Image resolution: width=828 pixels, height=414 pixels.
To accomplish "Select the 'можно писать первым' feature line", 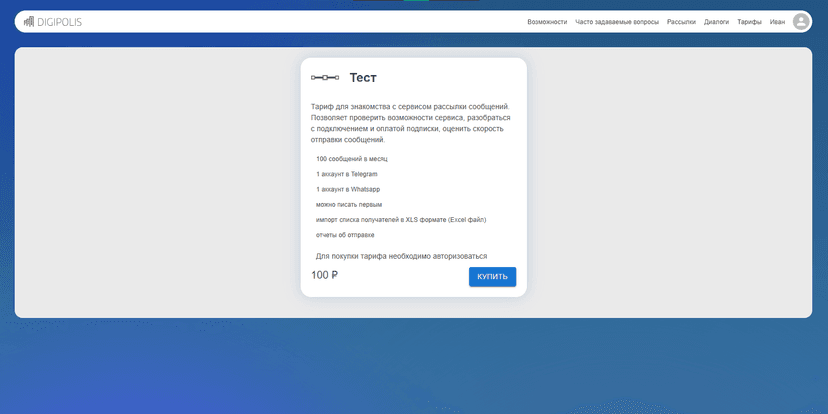I will point(349,204).
